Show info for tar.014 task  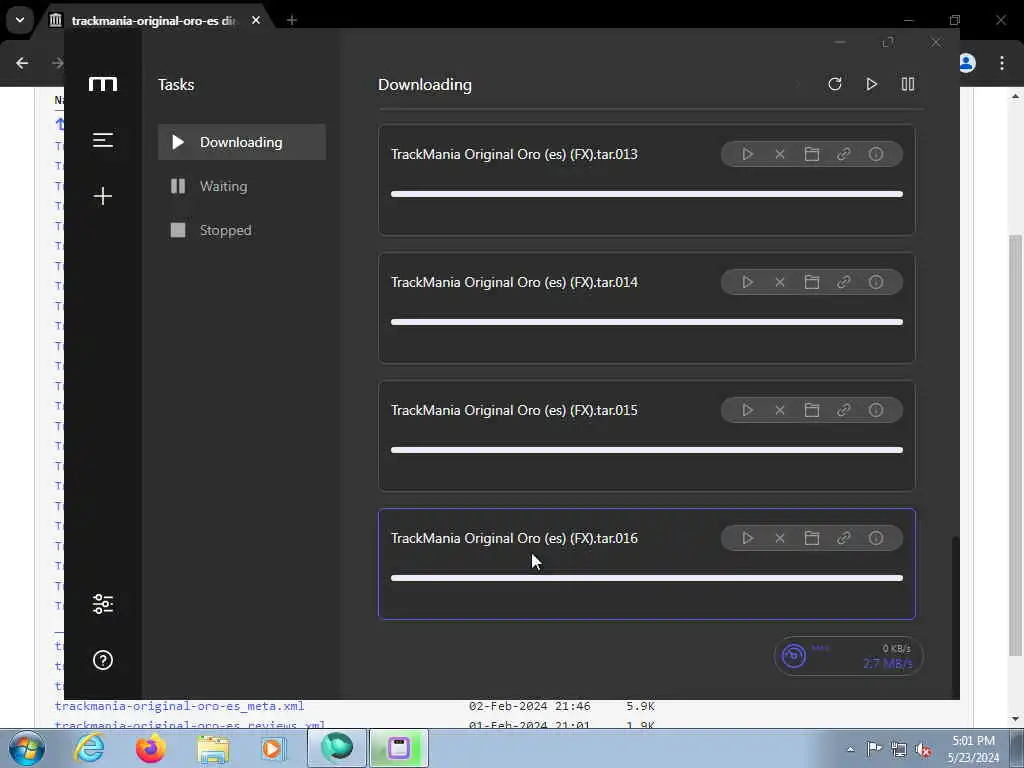point(876,282)
